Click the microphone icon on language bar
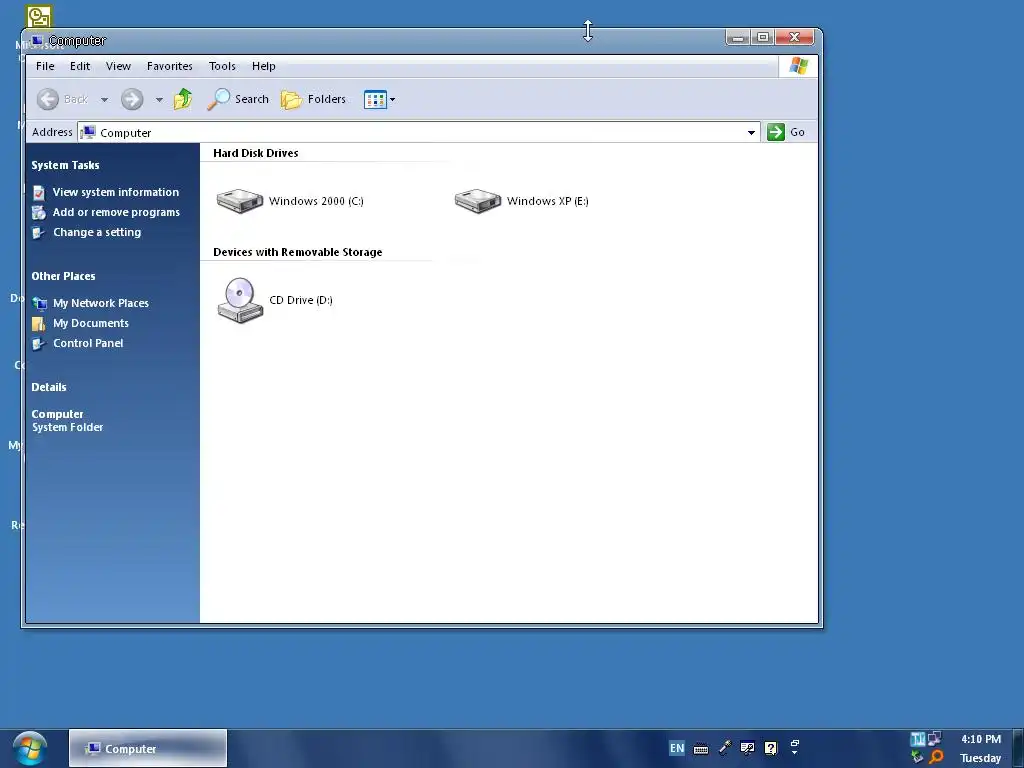The width and height of the screenshot is (1024, 768). (x=725, y=748)
